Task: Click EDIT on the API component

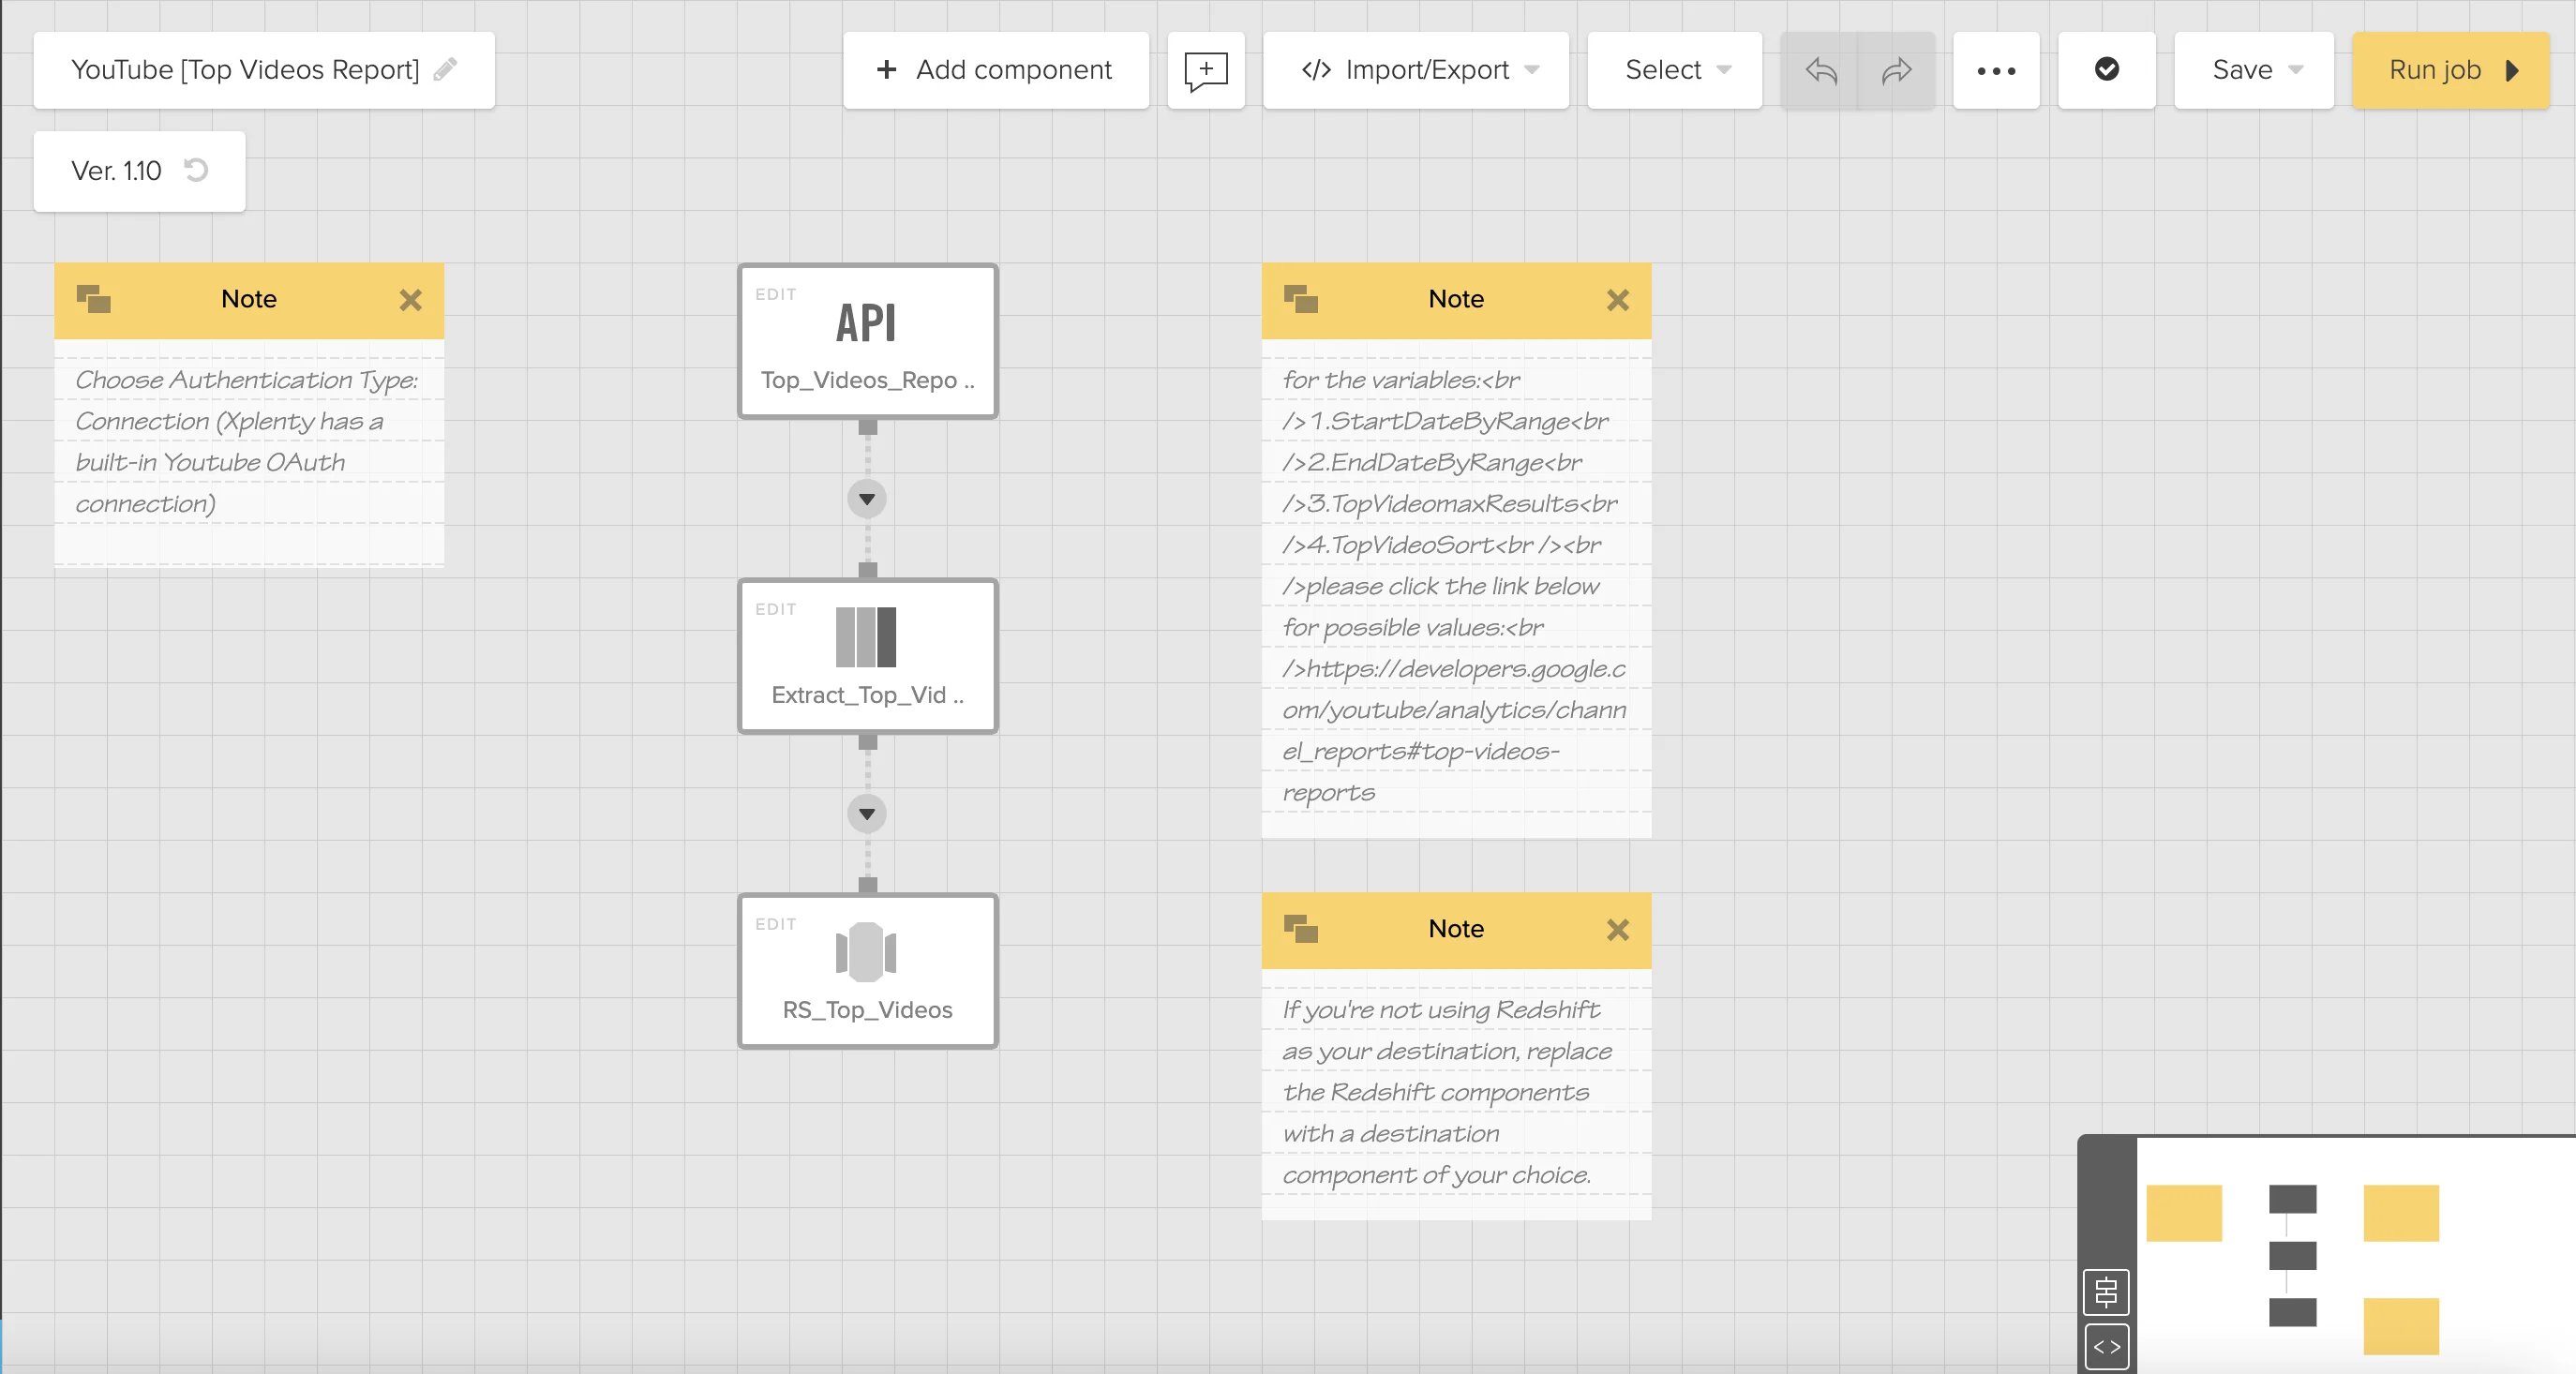Action: click(776, 294)
